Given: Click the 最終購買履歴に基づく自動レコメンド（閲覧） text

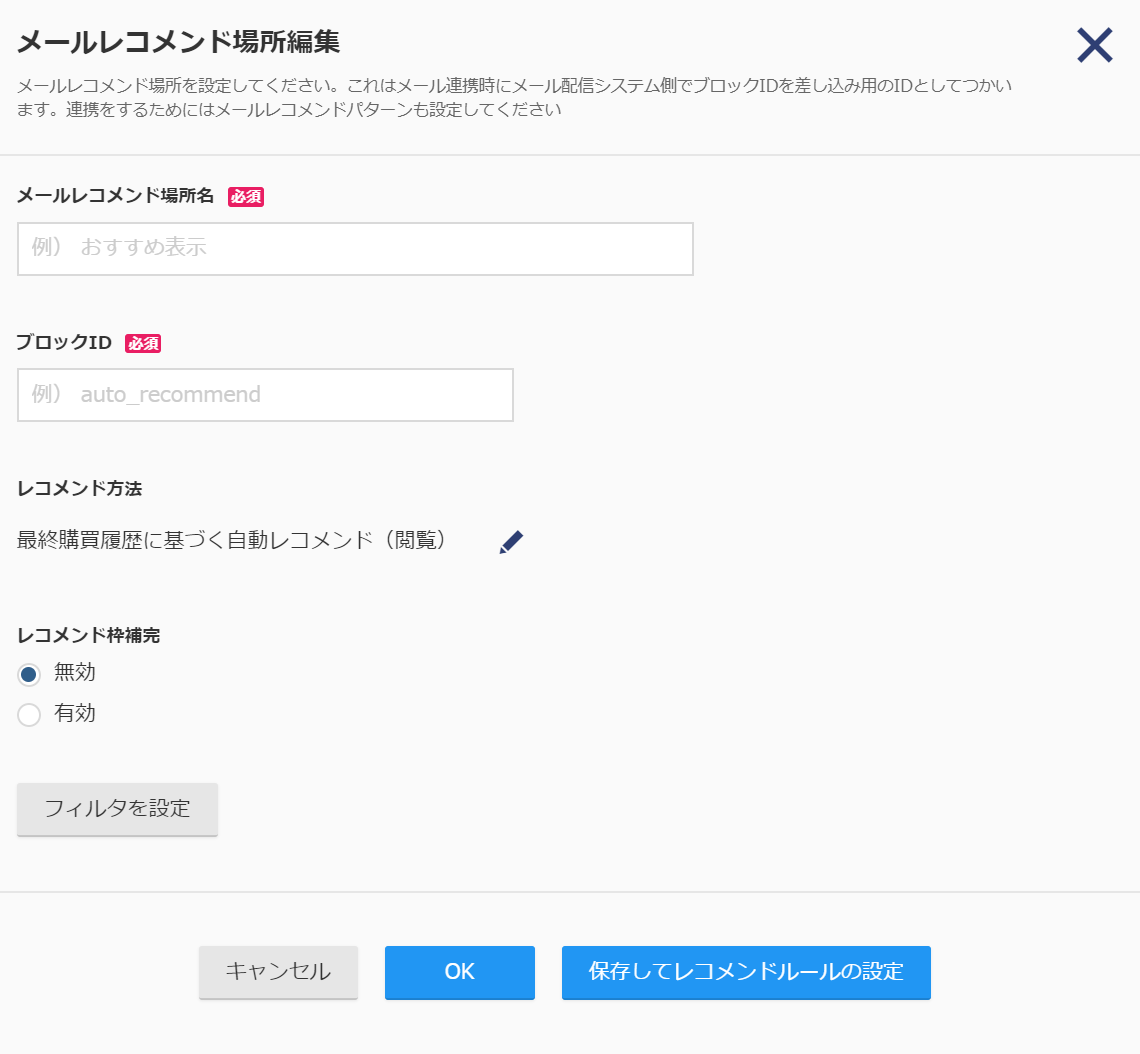Looking at the screenshot, I should (x=232, y=540).
